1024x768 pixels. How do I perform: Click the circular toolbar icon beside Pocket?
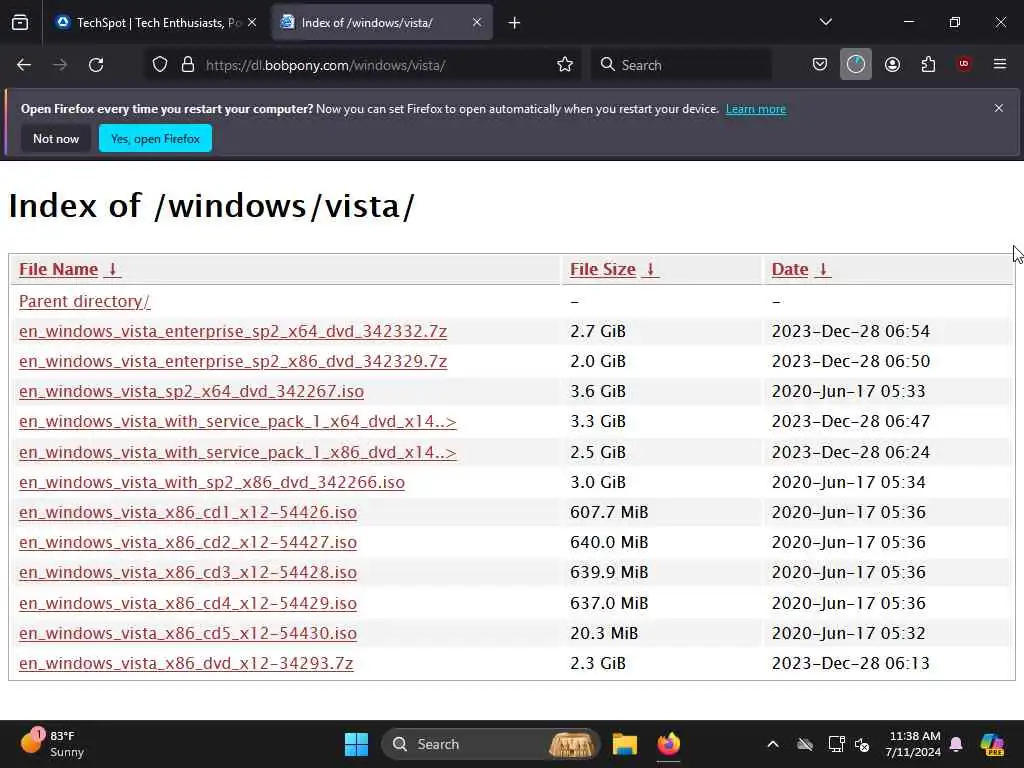click(856, 65)
